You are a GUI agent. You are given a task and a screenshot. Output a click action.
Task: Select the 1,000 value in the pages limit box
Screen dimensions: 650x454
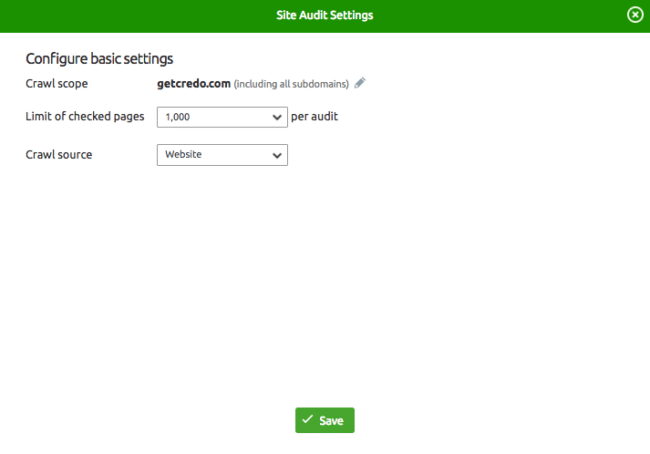pyautogui.click(x=178, y=117)
